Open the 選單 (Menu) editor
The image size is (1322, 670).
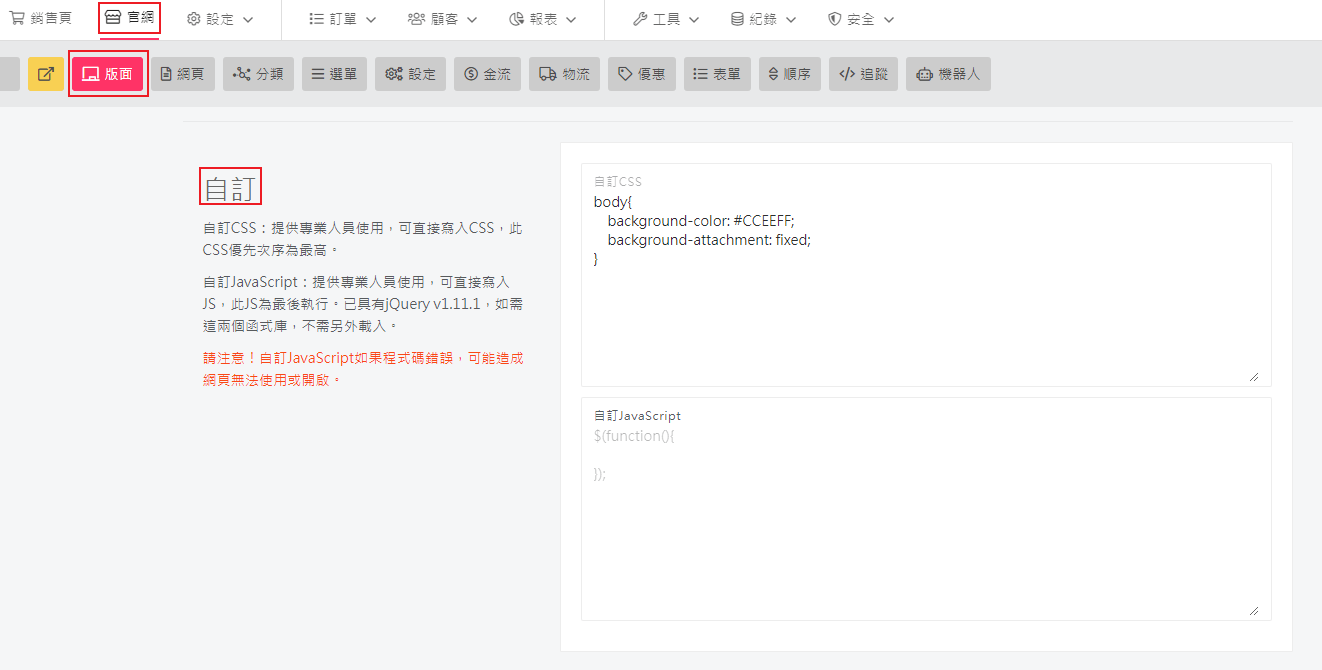point(334,73)
